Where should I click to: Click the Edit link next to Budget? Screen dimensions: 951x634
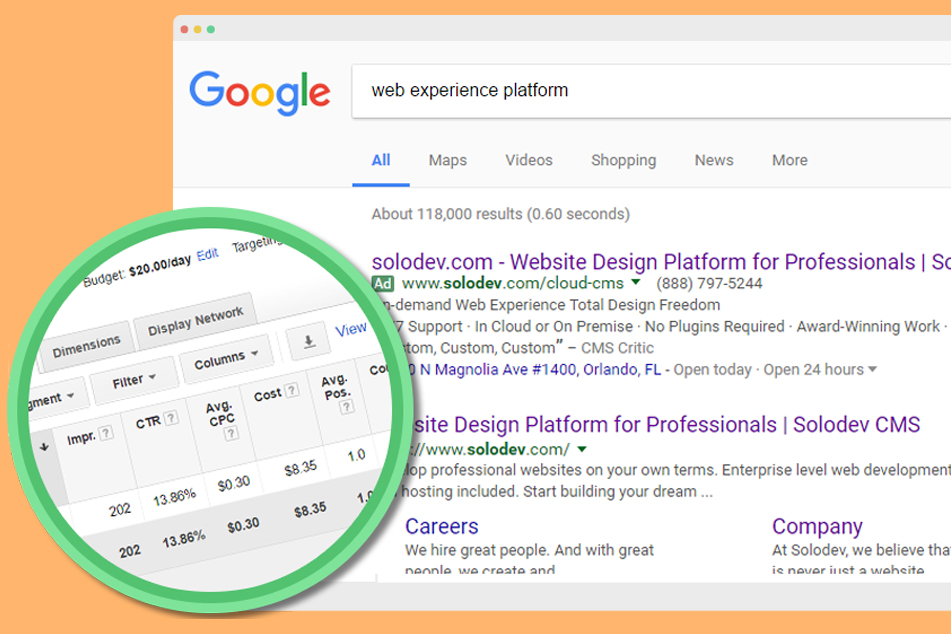pos(207,255)
